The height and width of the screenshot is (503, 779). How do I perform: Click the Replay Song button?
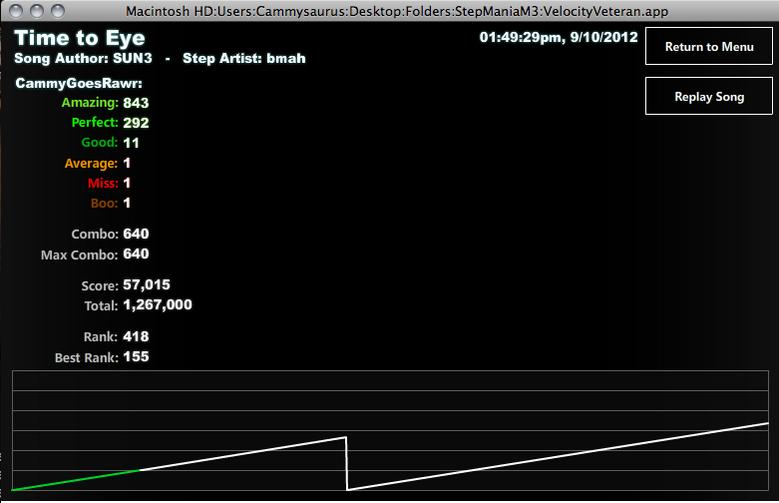[x=708, y=96]
